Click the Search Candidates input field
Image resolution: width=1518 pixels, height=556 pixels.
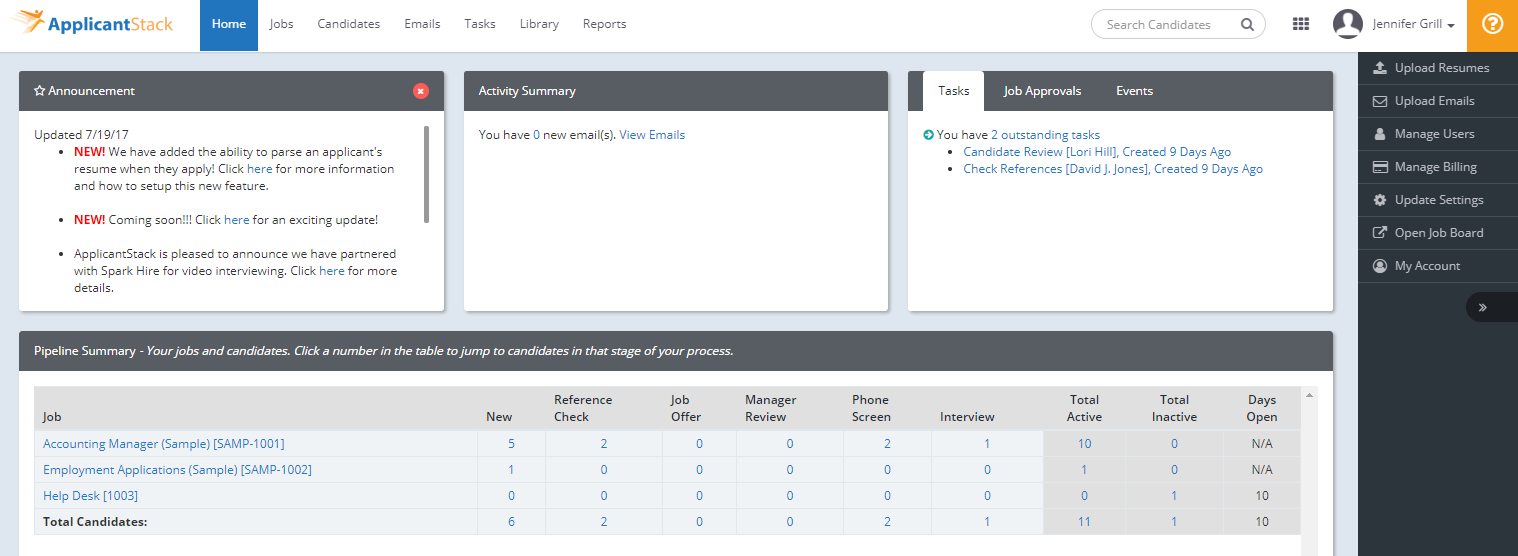pos(1166,25)
